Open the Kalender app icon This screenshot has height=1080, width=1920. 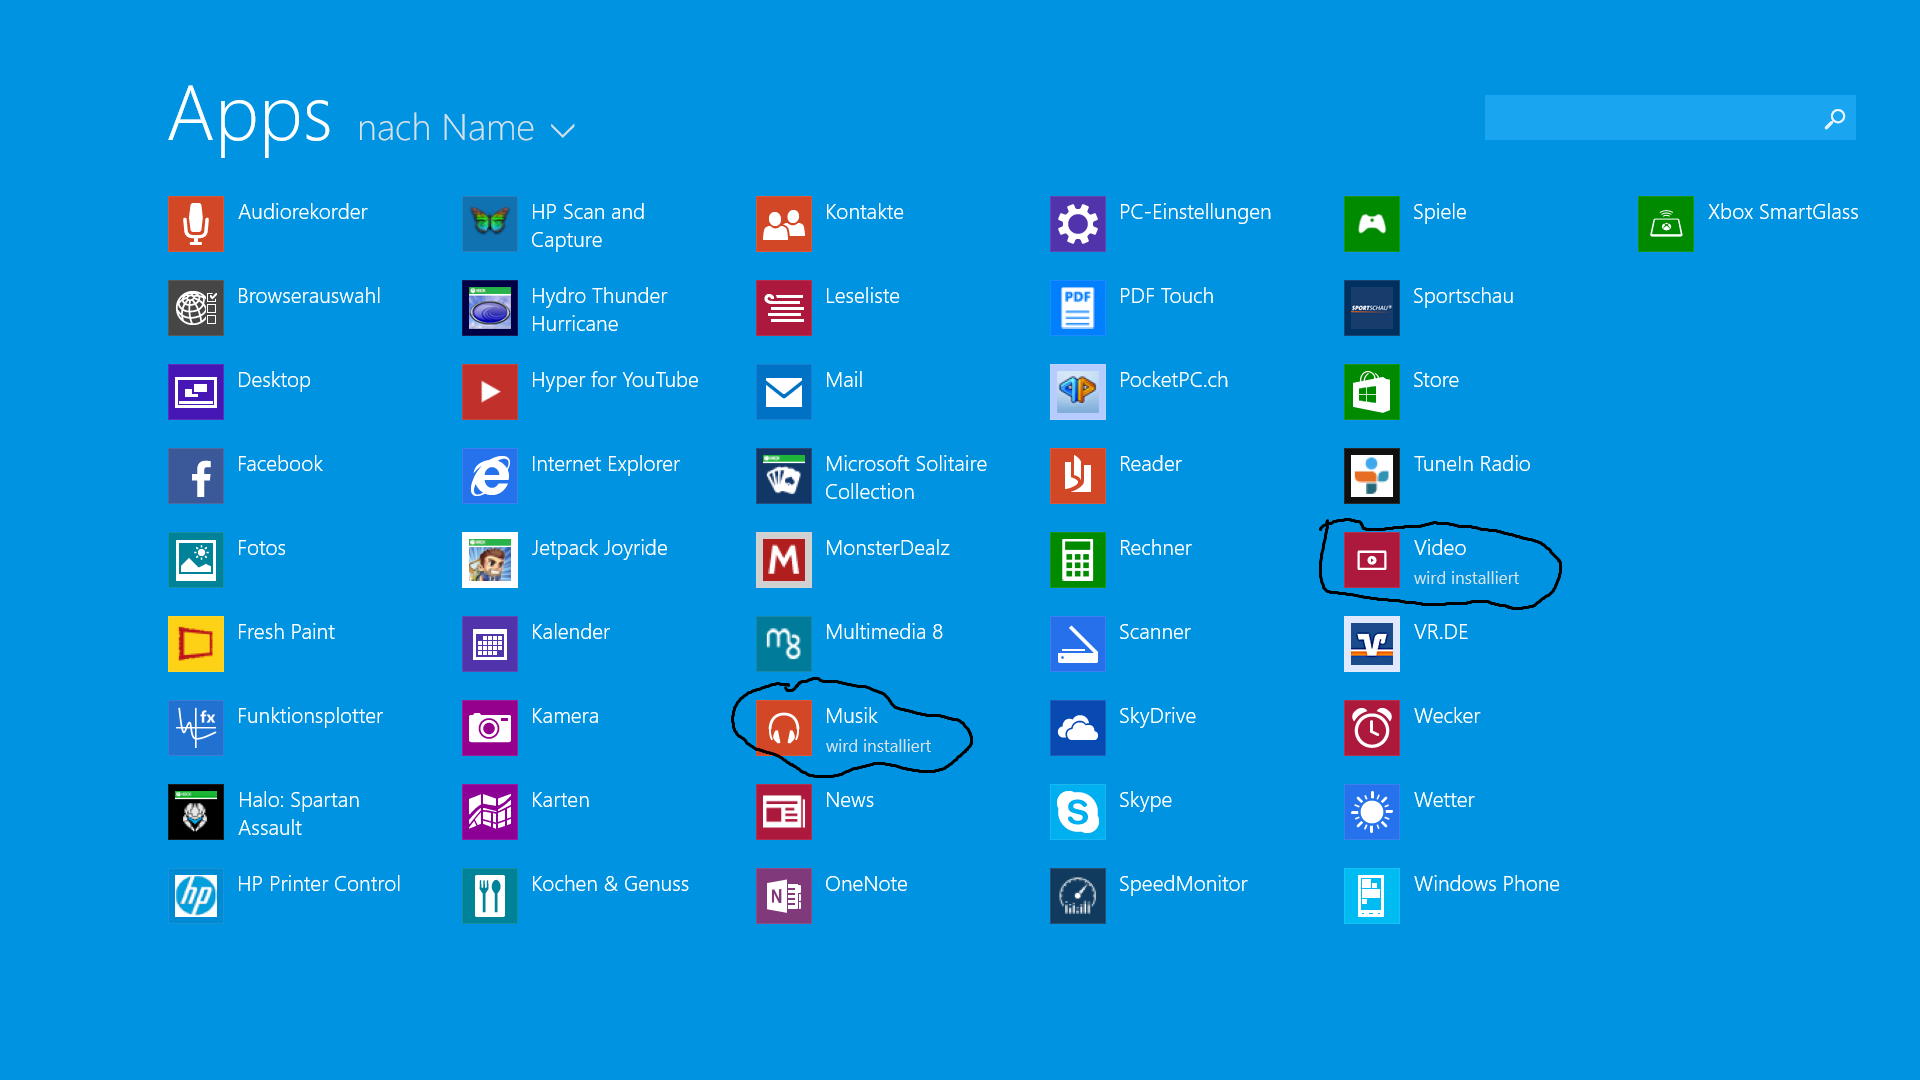click(490, 644)
